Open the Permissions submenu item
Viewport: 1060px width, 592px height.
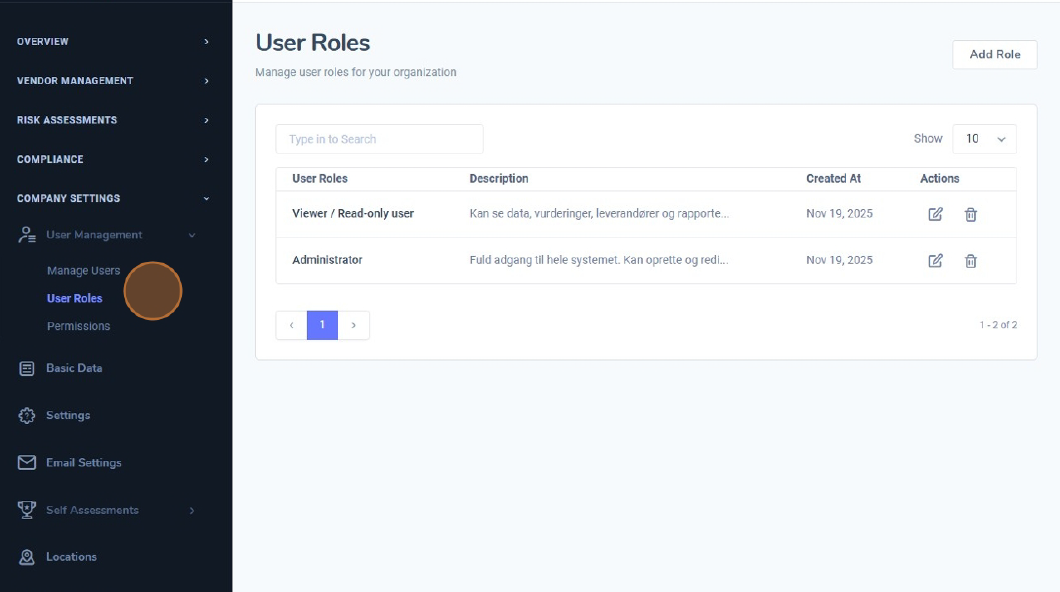pos(78,326)
